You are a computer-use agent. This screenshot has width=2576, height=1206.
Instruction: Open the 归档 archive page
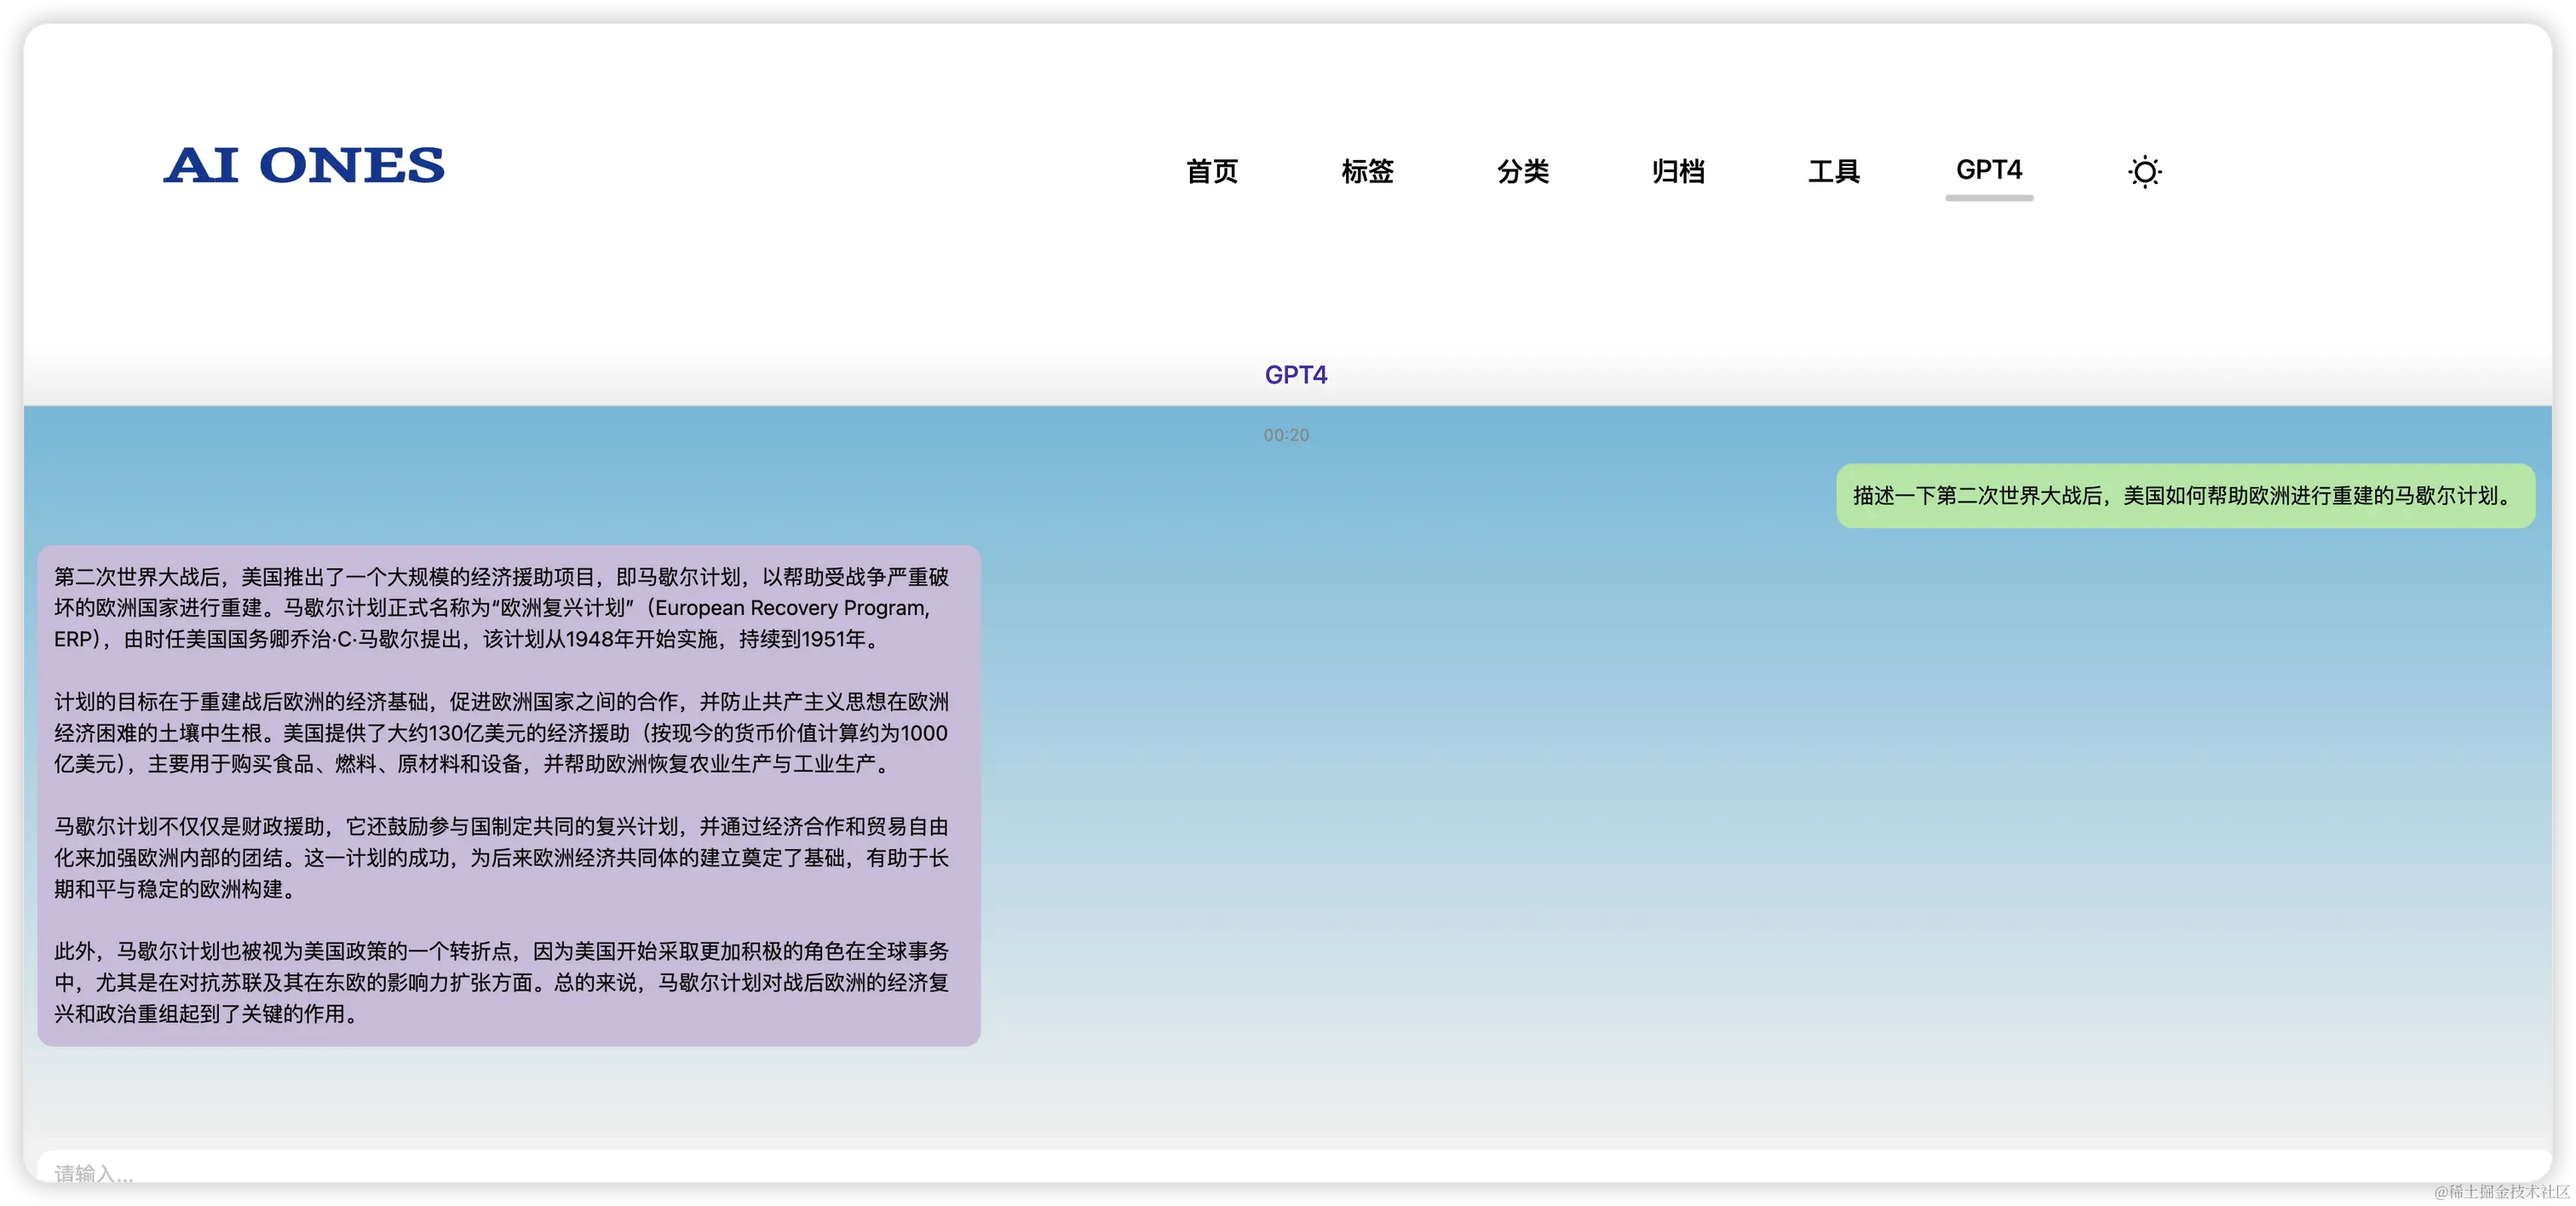tap(1678, 171)
